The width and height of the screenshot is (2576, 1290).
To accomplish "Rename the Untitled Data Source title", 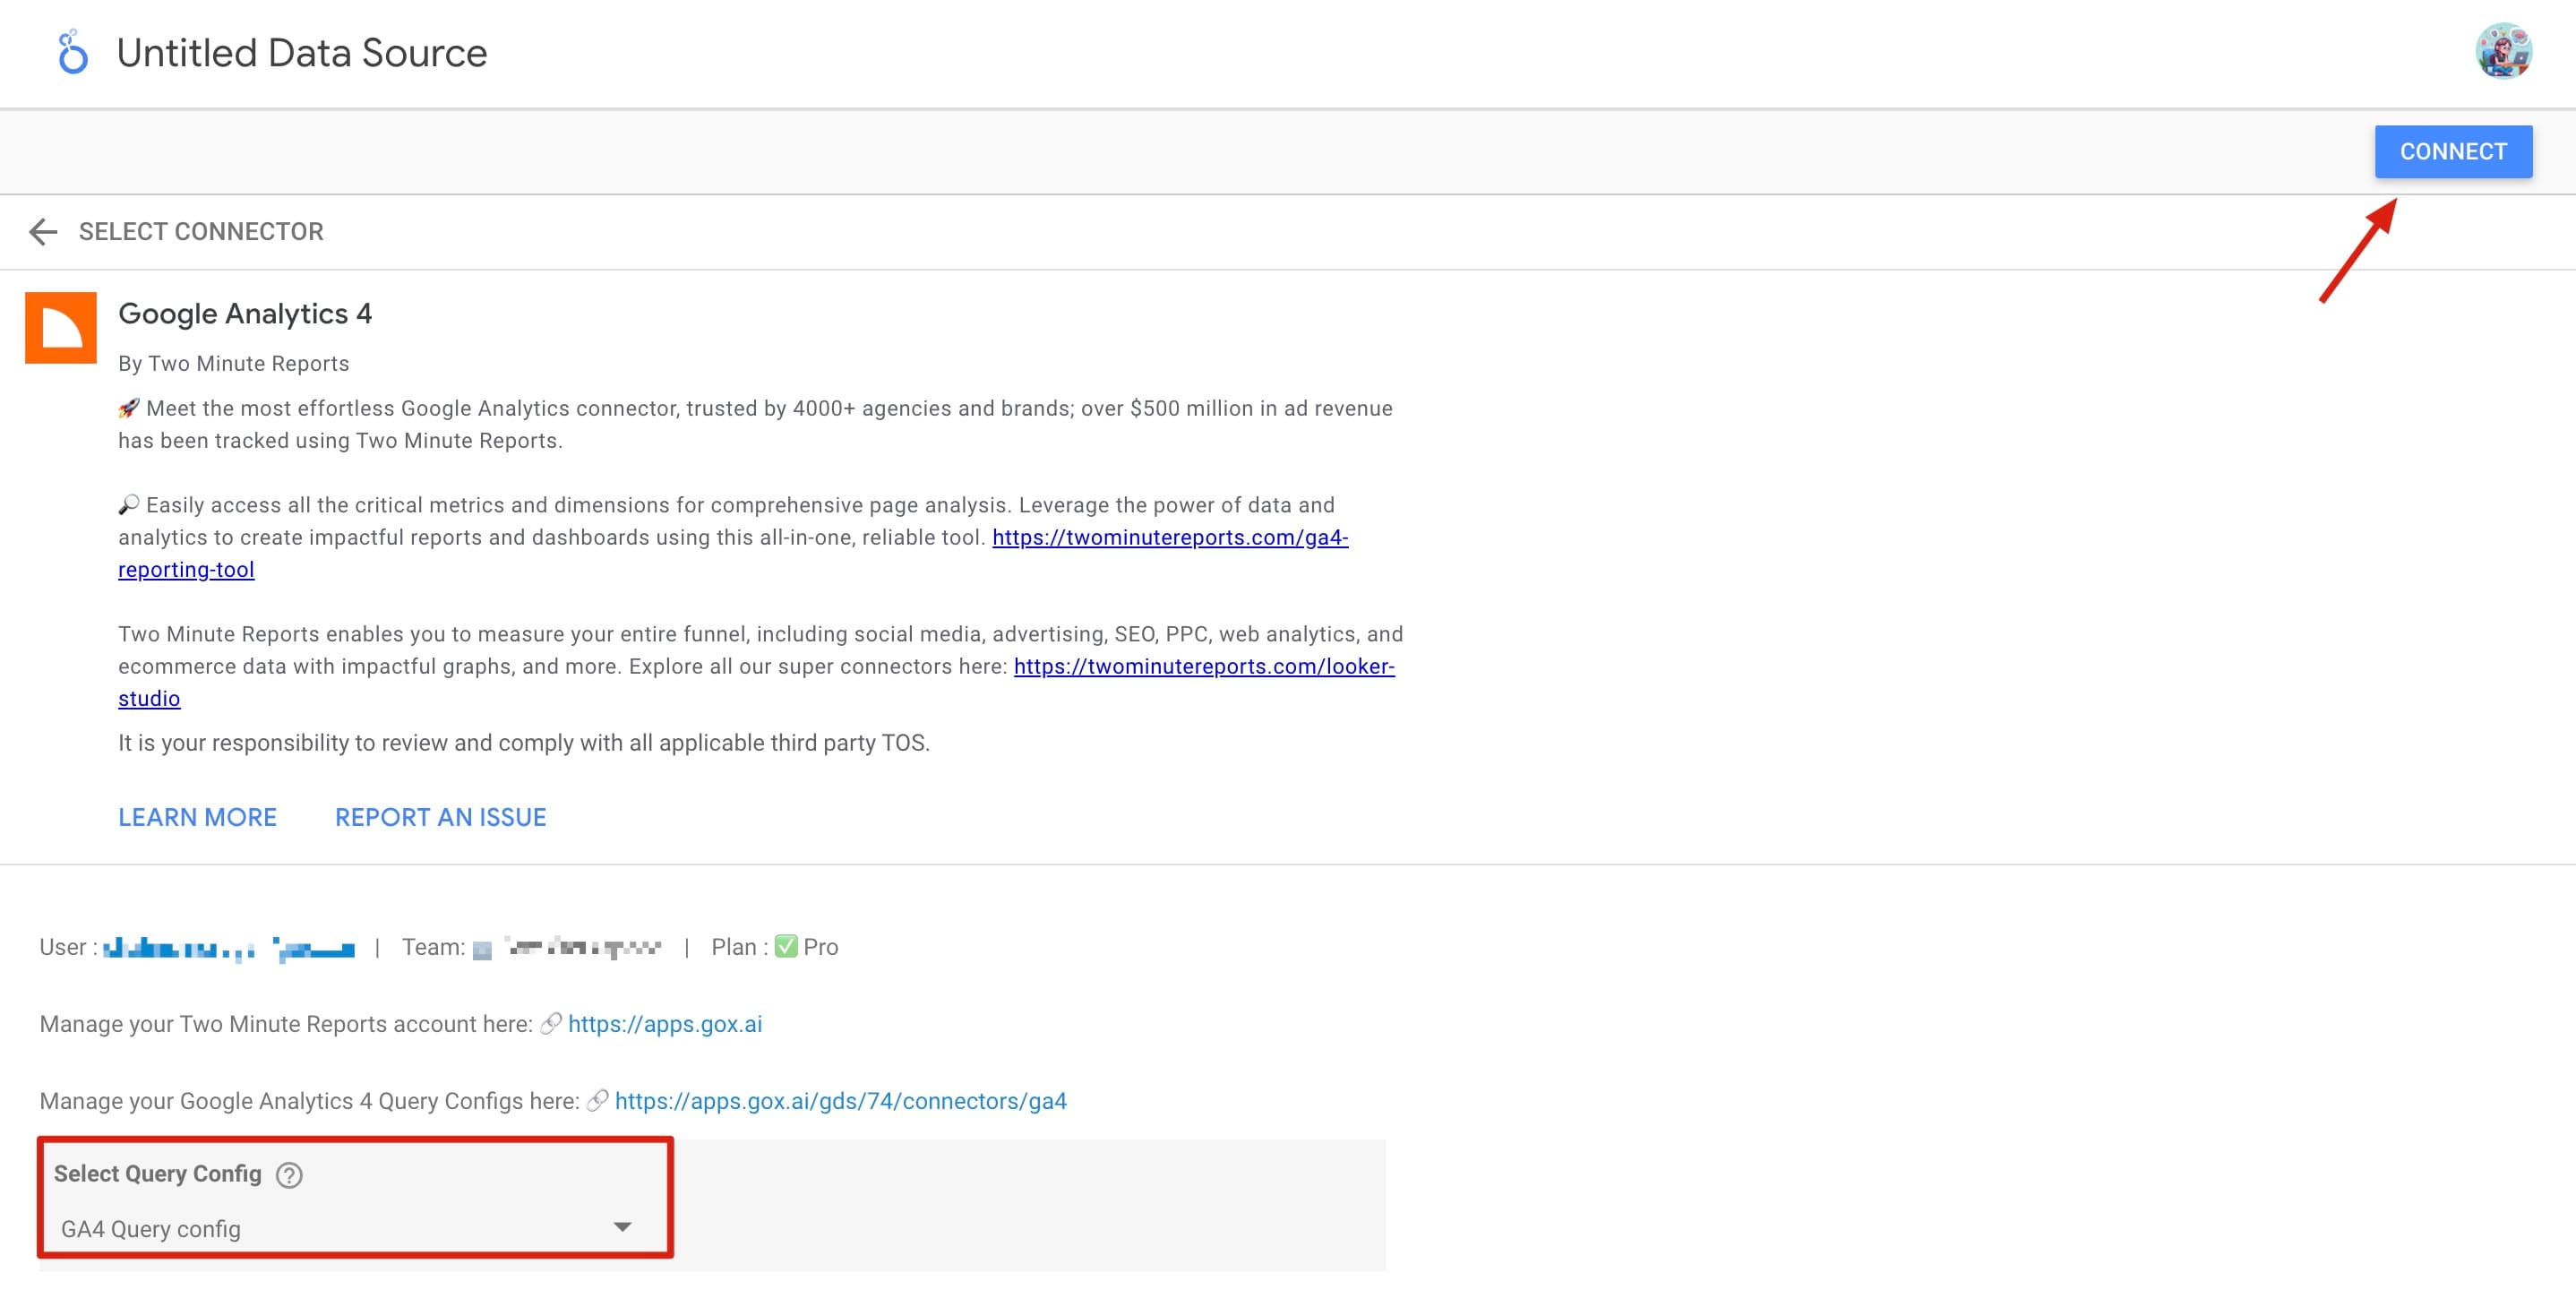I will [x=302, y=53].
